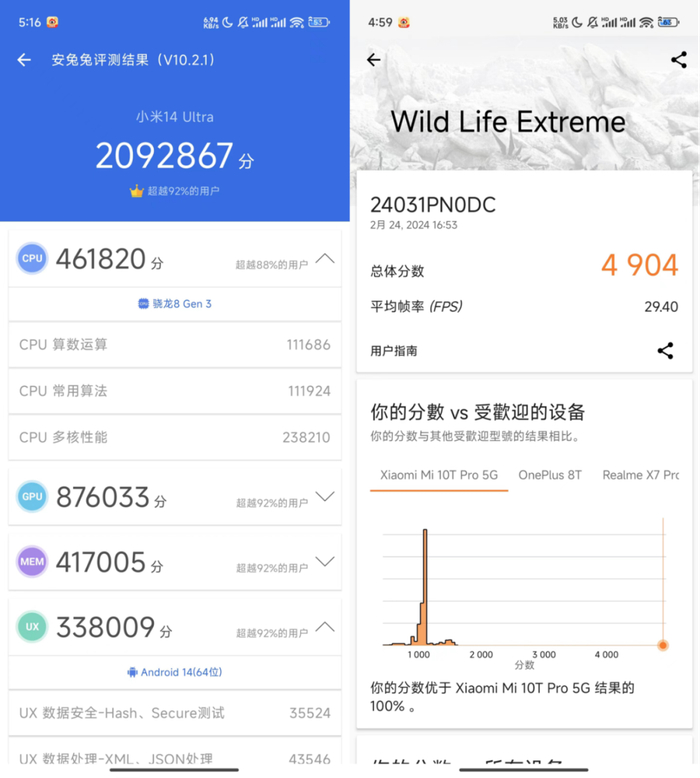Tap the blue CPU score badge icon
Viewport: 700px width, 778px height.
(x=32, y=258)
